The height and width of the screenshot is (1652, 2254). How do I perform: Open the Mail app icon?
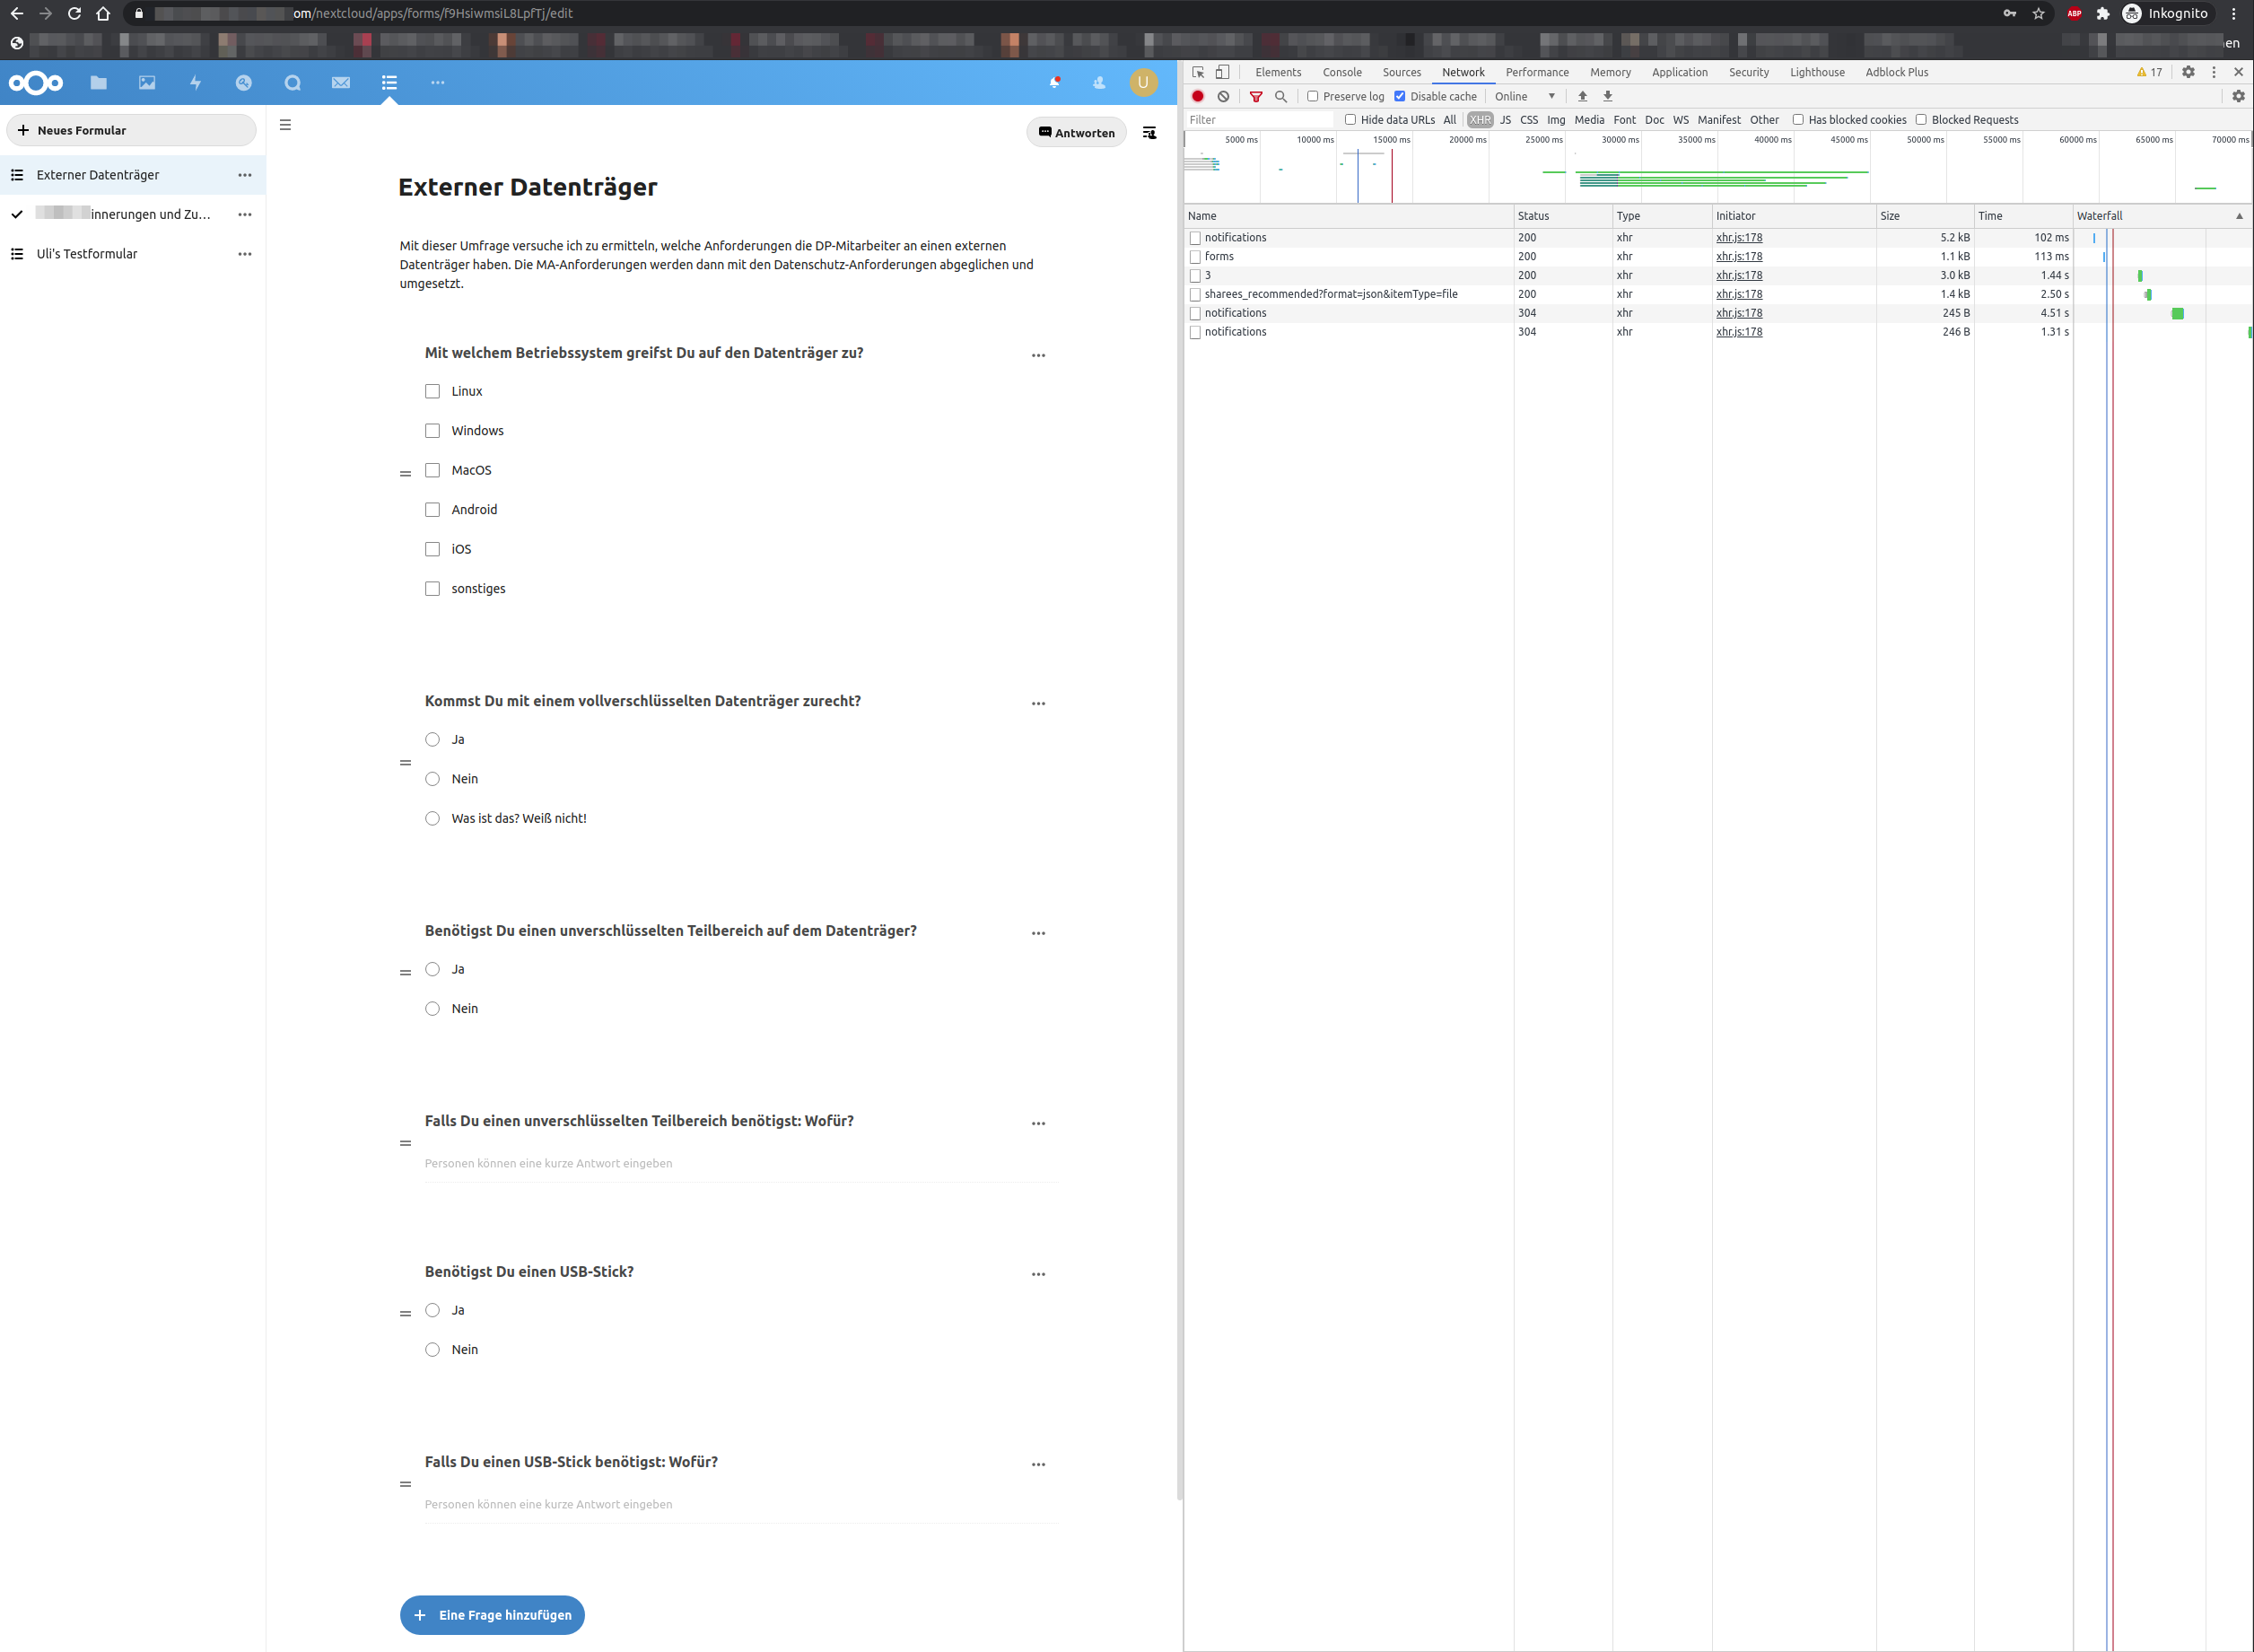(341, 83)
